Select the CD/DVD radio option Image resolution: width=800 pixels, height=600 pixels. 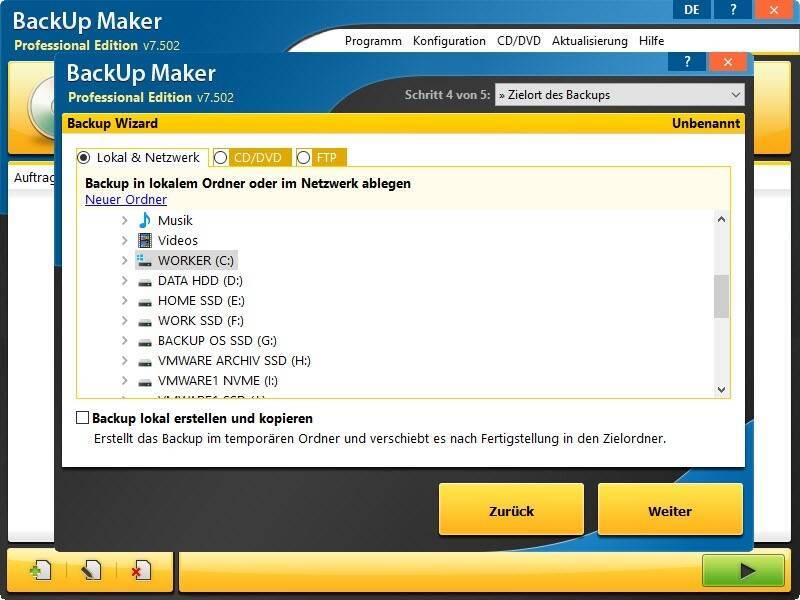221,158
